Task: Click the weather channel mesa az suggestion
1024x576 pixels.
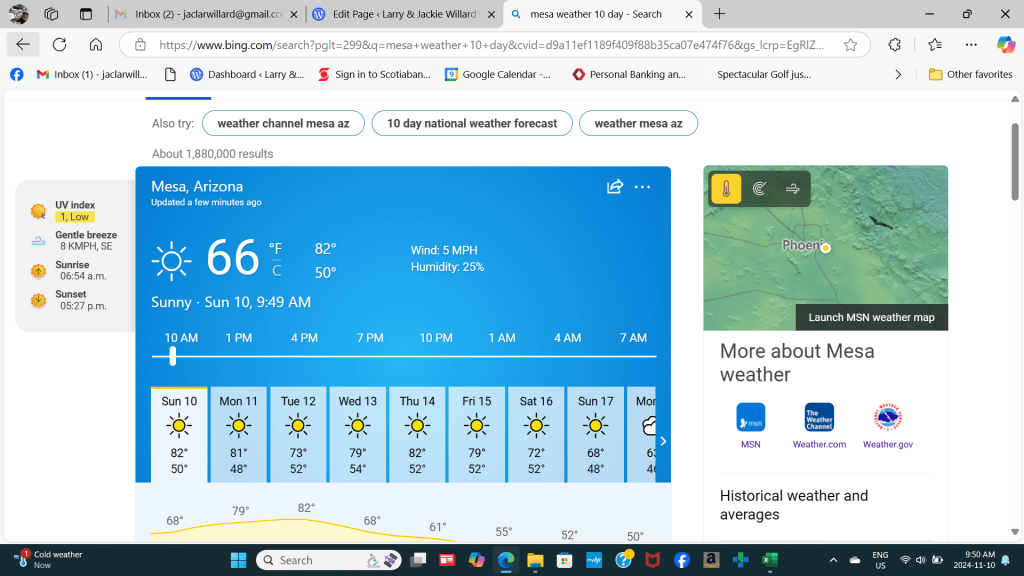Action: 283,123
